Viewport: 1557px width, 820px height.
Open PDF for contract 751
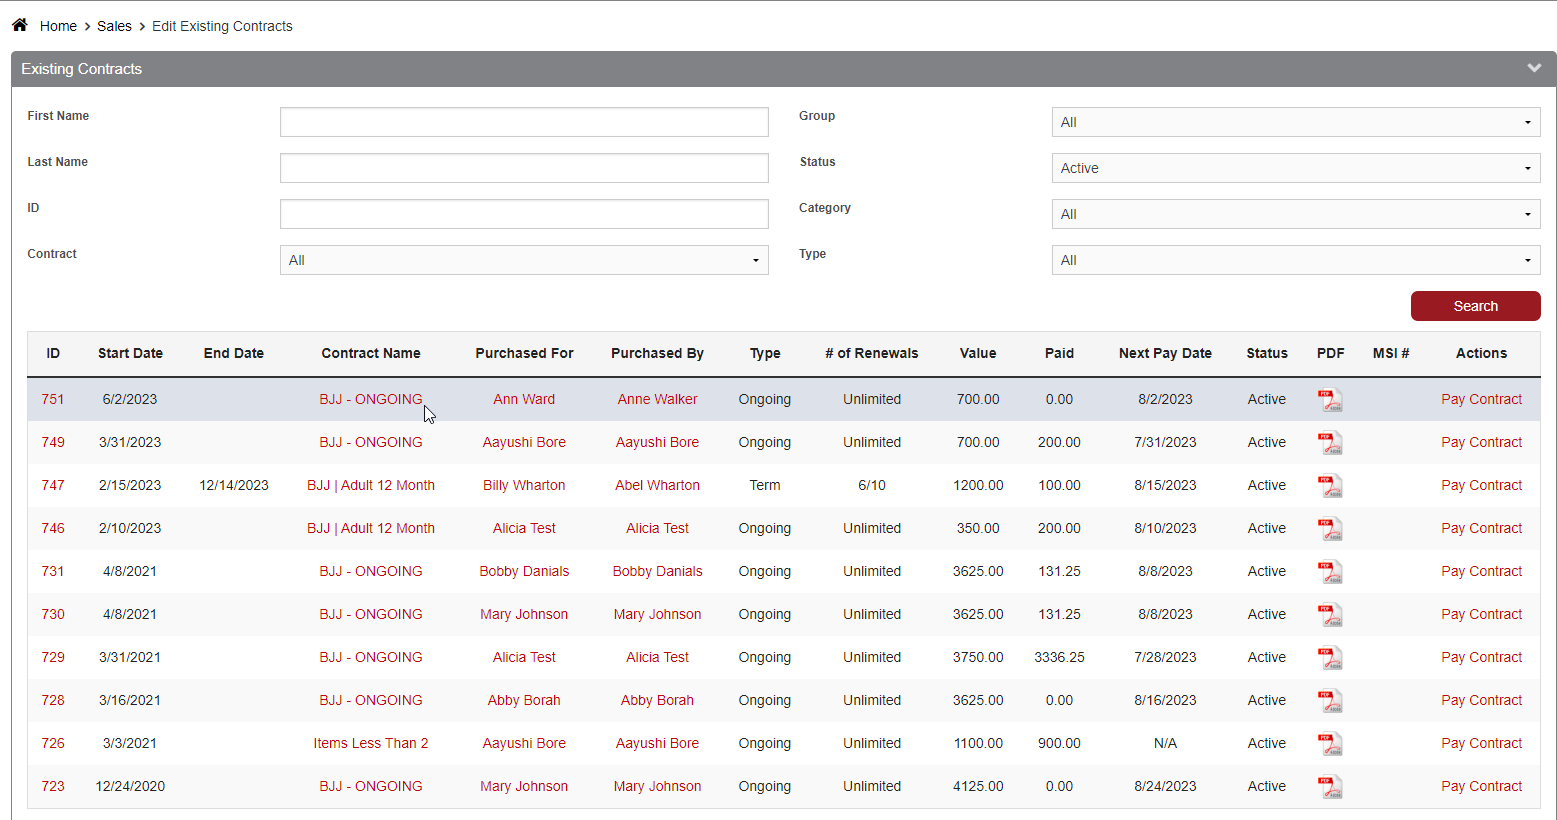(x=1329, y=400)
